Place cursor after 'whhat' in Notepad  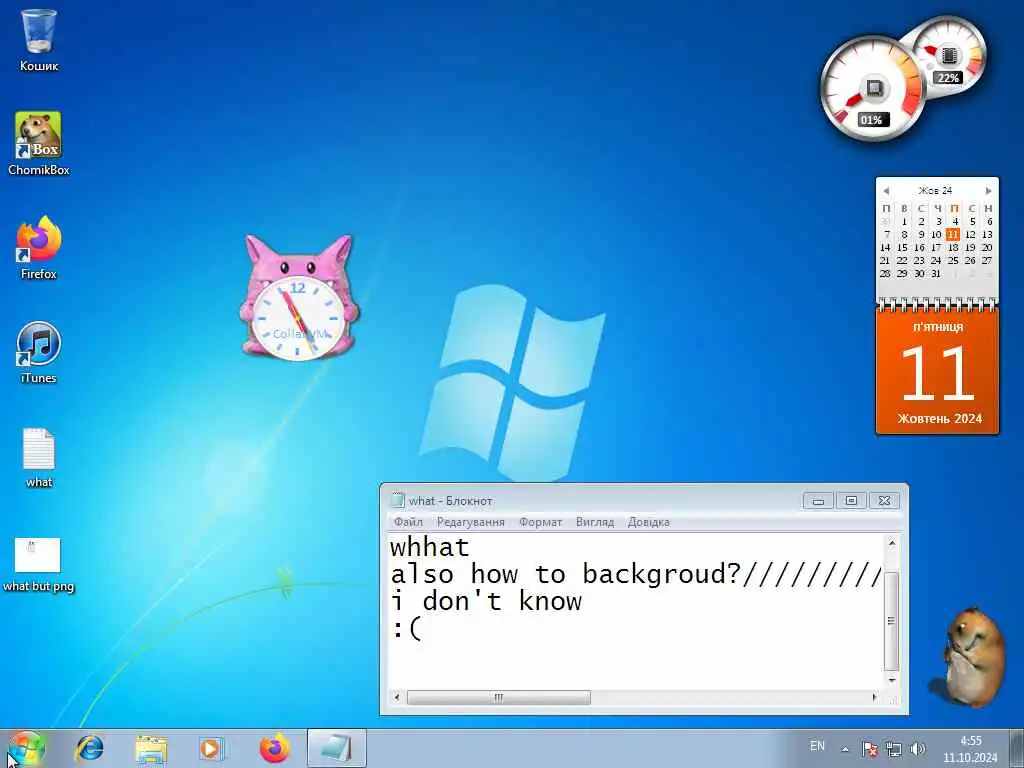470,547
